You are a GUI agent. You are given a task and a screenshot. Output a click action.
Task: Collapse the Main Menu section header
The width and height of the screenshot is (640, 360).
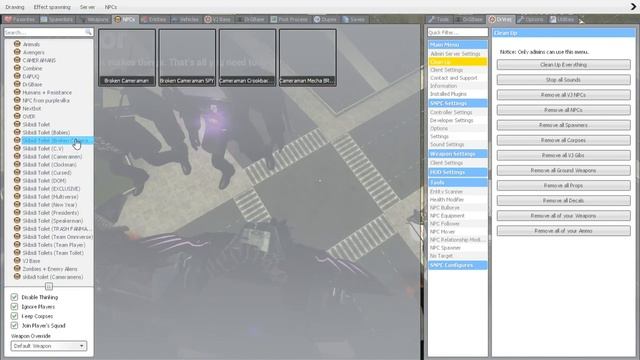click(x=458, y=44)
